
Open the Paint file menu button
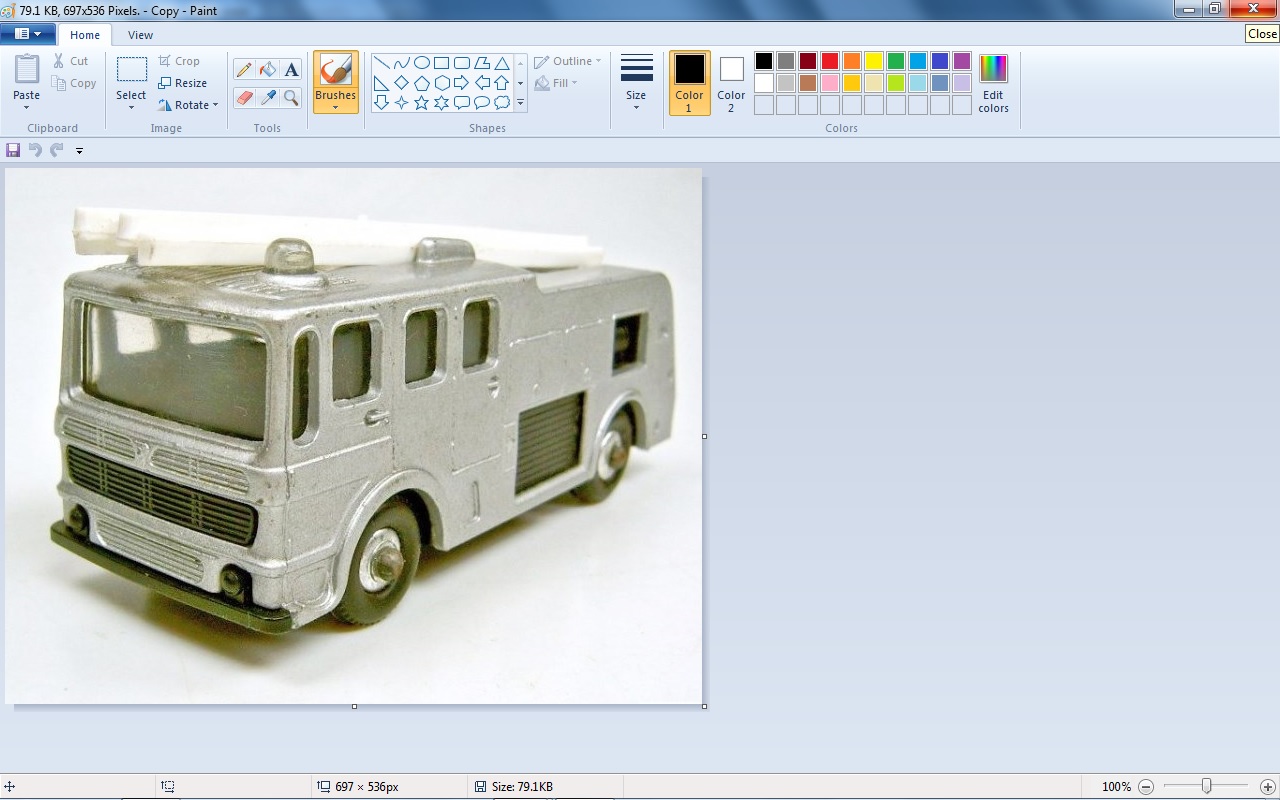click(27, 34)
